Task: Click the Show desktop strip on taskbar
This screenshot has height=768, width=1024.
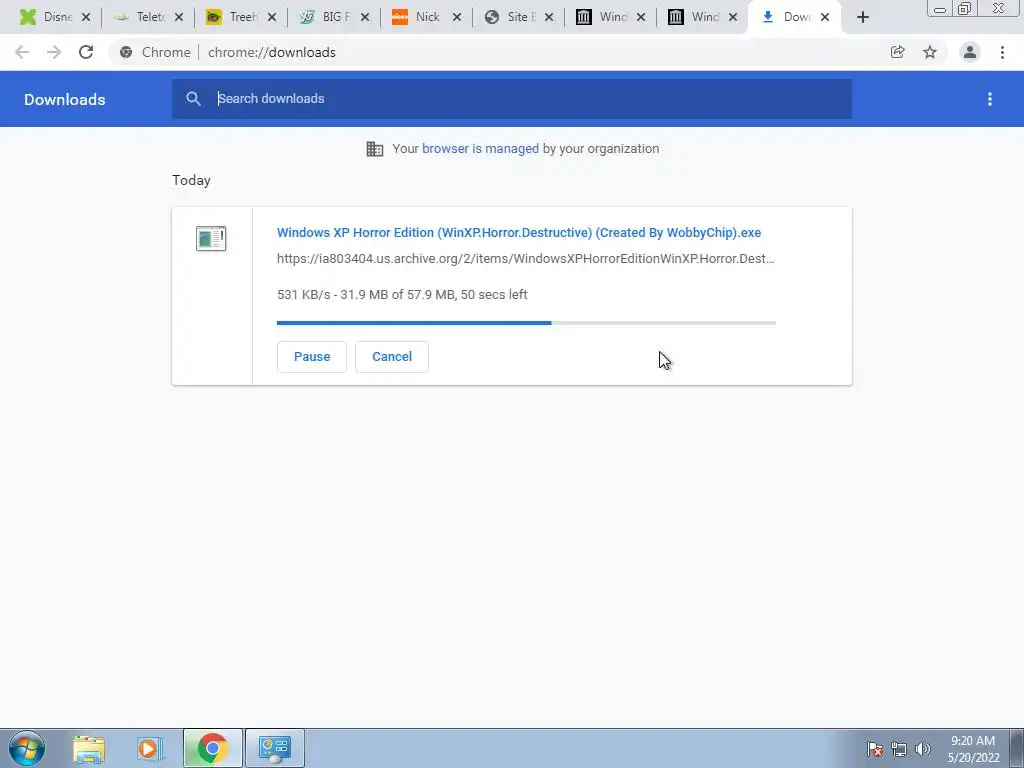Action: pyautogui.click(x=1017, y=748)
